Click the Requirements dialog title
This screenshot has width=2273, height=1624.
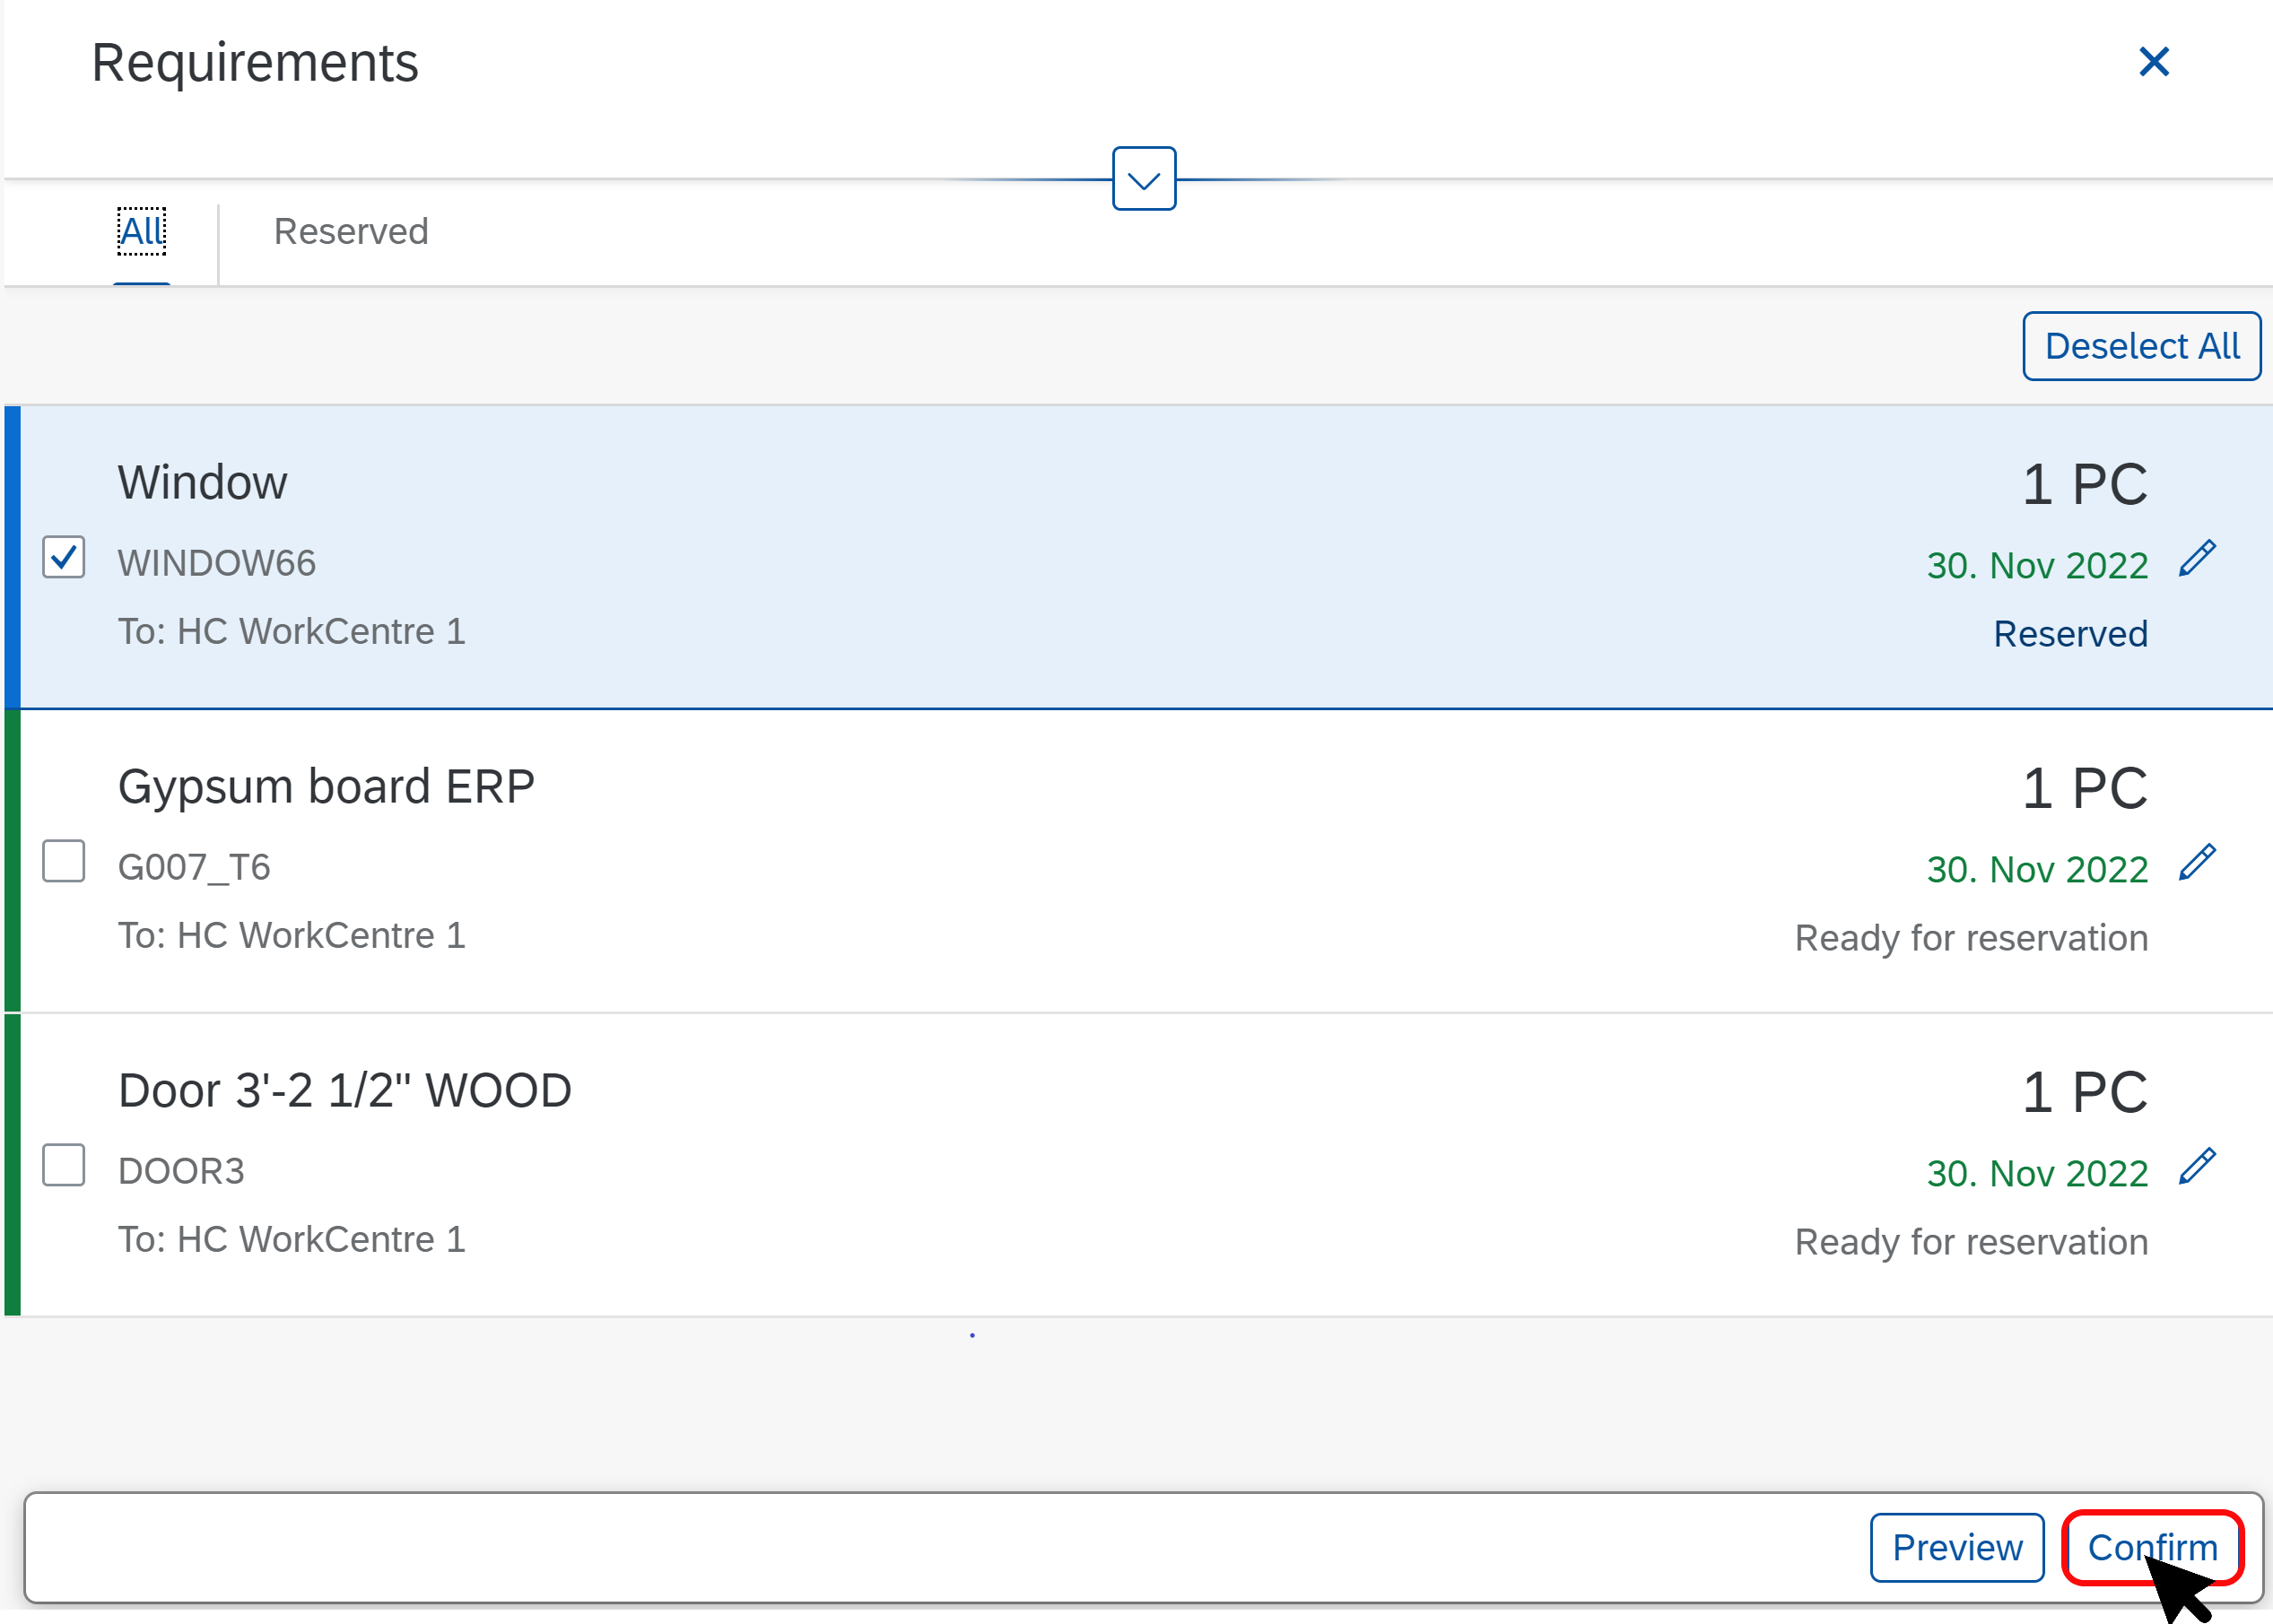click(x=255, y=63)
